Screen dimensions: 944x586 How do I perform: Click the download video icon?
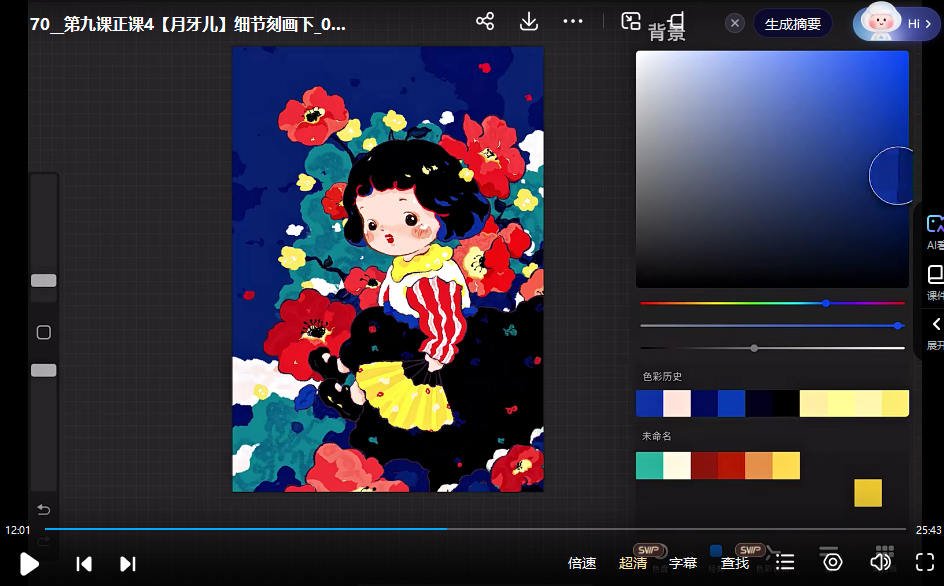[x=528, y=20]
